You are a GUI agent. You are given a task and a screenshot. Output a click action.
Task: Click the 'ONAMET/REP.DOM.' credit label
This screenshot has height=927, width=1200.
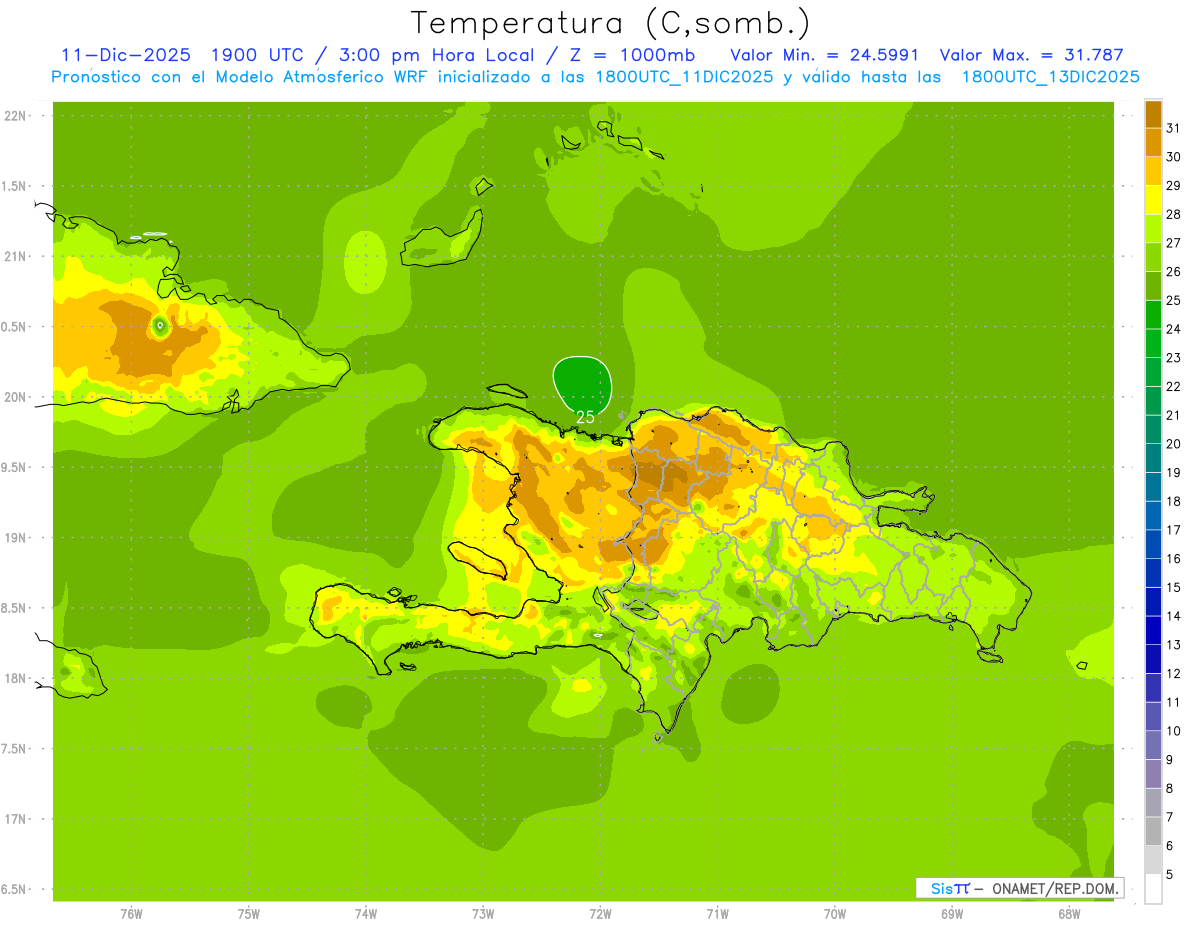[1054, 888]
